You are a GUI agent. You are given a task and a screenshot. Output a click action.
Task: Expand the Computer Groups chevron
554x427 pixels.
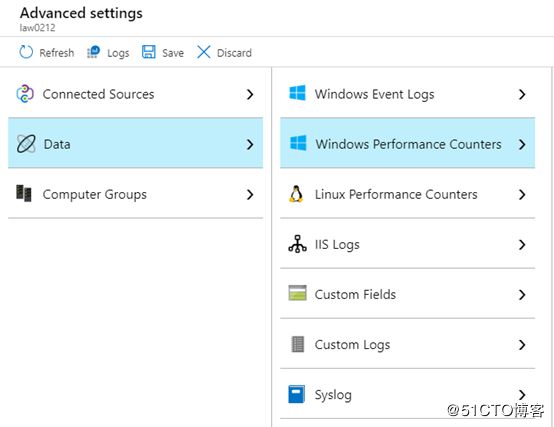(250, 195)
